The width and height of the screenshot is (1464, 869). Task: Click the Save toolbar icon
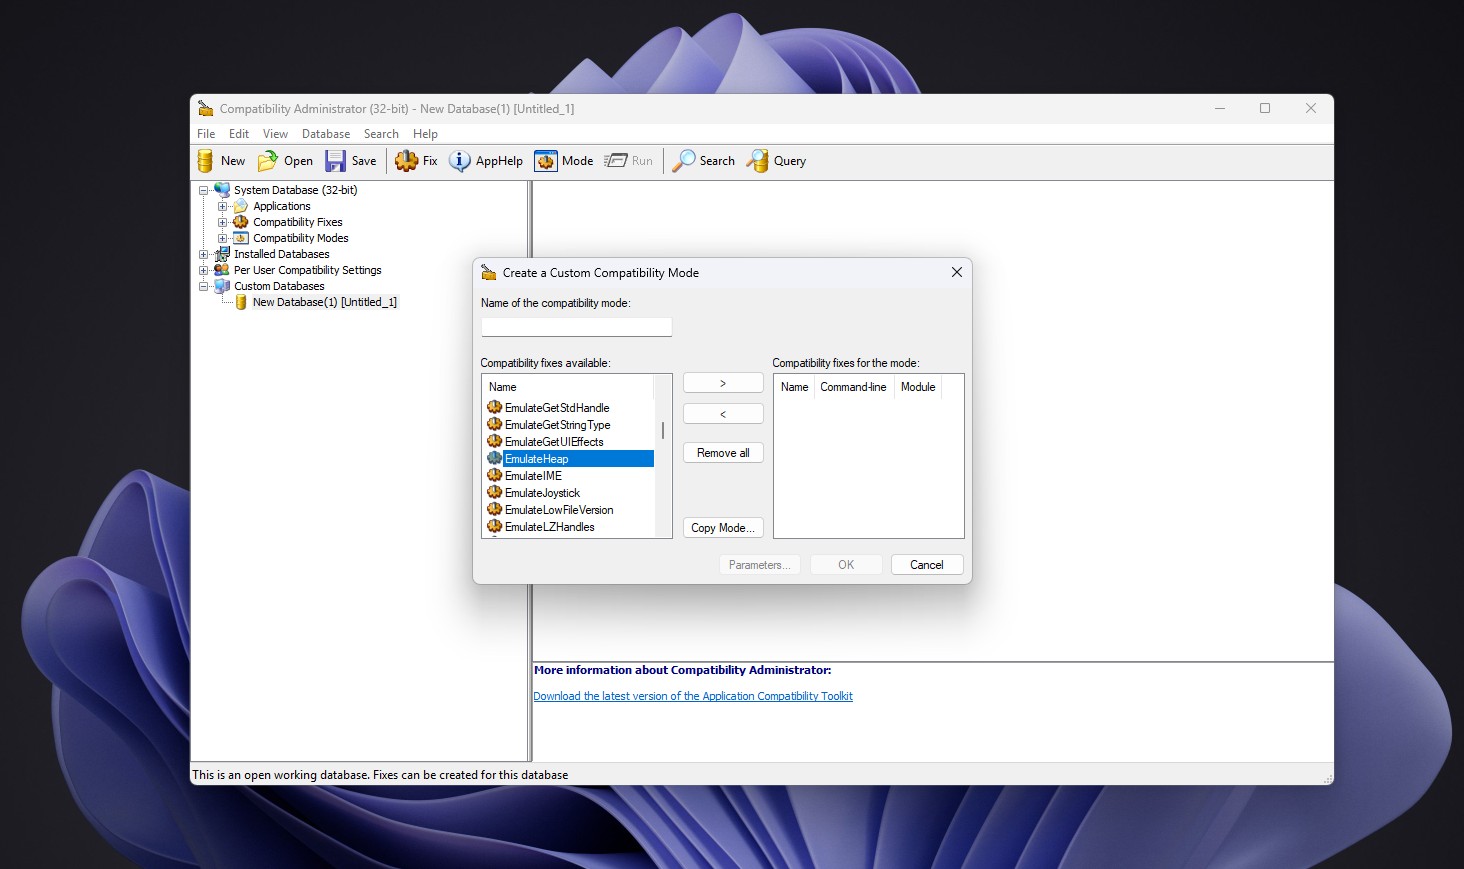[x=336, y=161]
